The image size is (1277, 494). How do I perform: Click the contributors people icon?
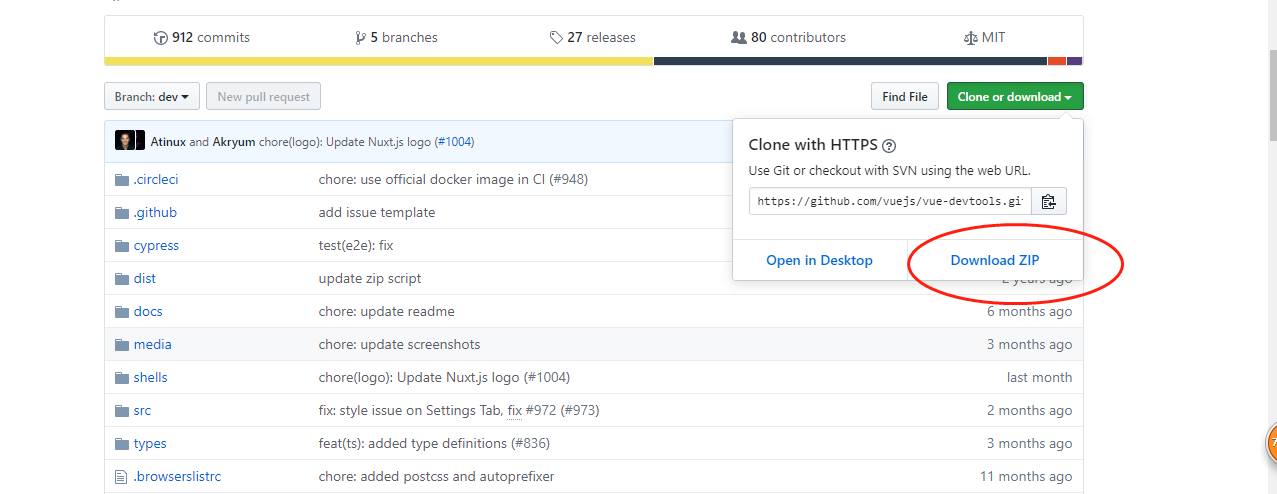pyautogui.click(x=739, y=38)
